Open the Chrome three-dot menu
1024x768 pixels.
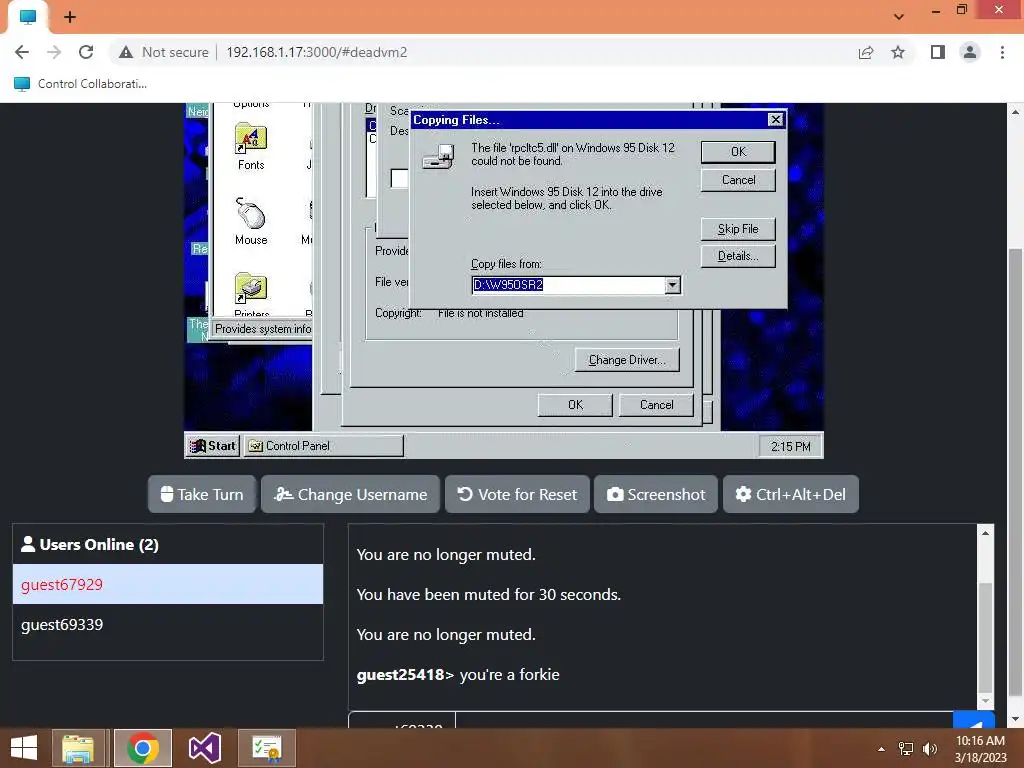coord(1002,52)
